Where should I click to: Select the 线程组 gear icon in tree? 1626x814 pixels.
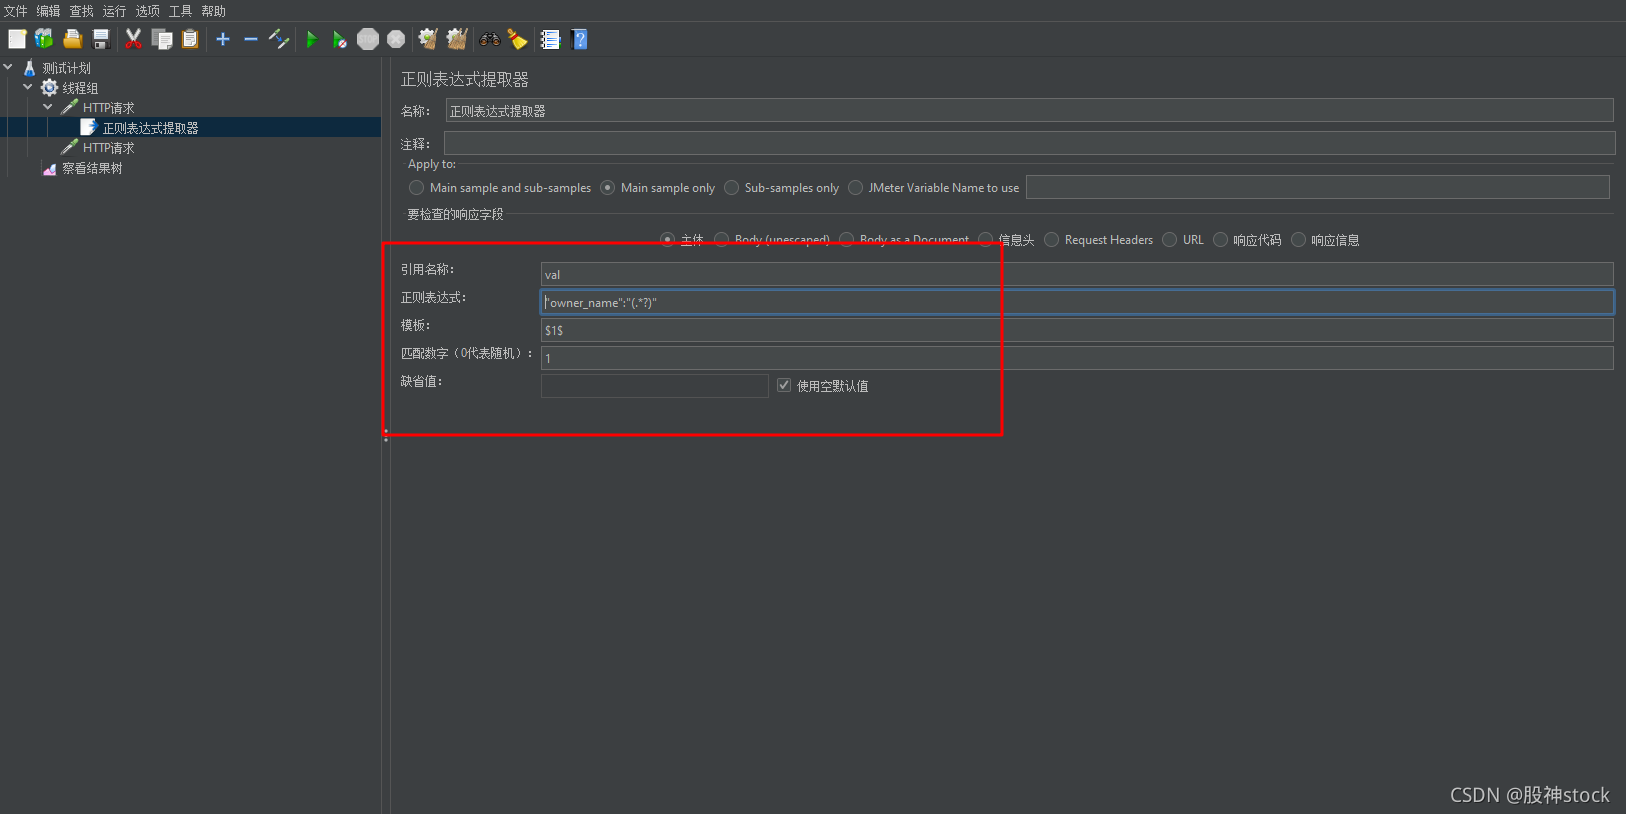(x=49, y=88)
